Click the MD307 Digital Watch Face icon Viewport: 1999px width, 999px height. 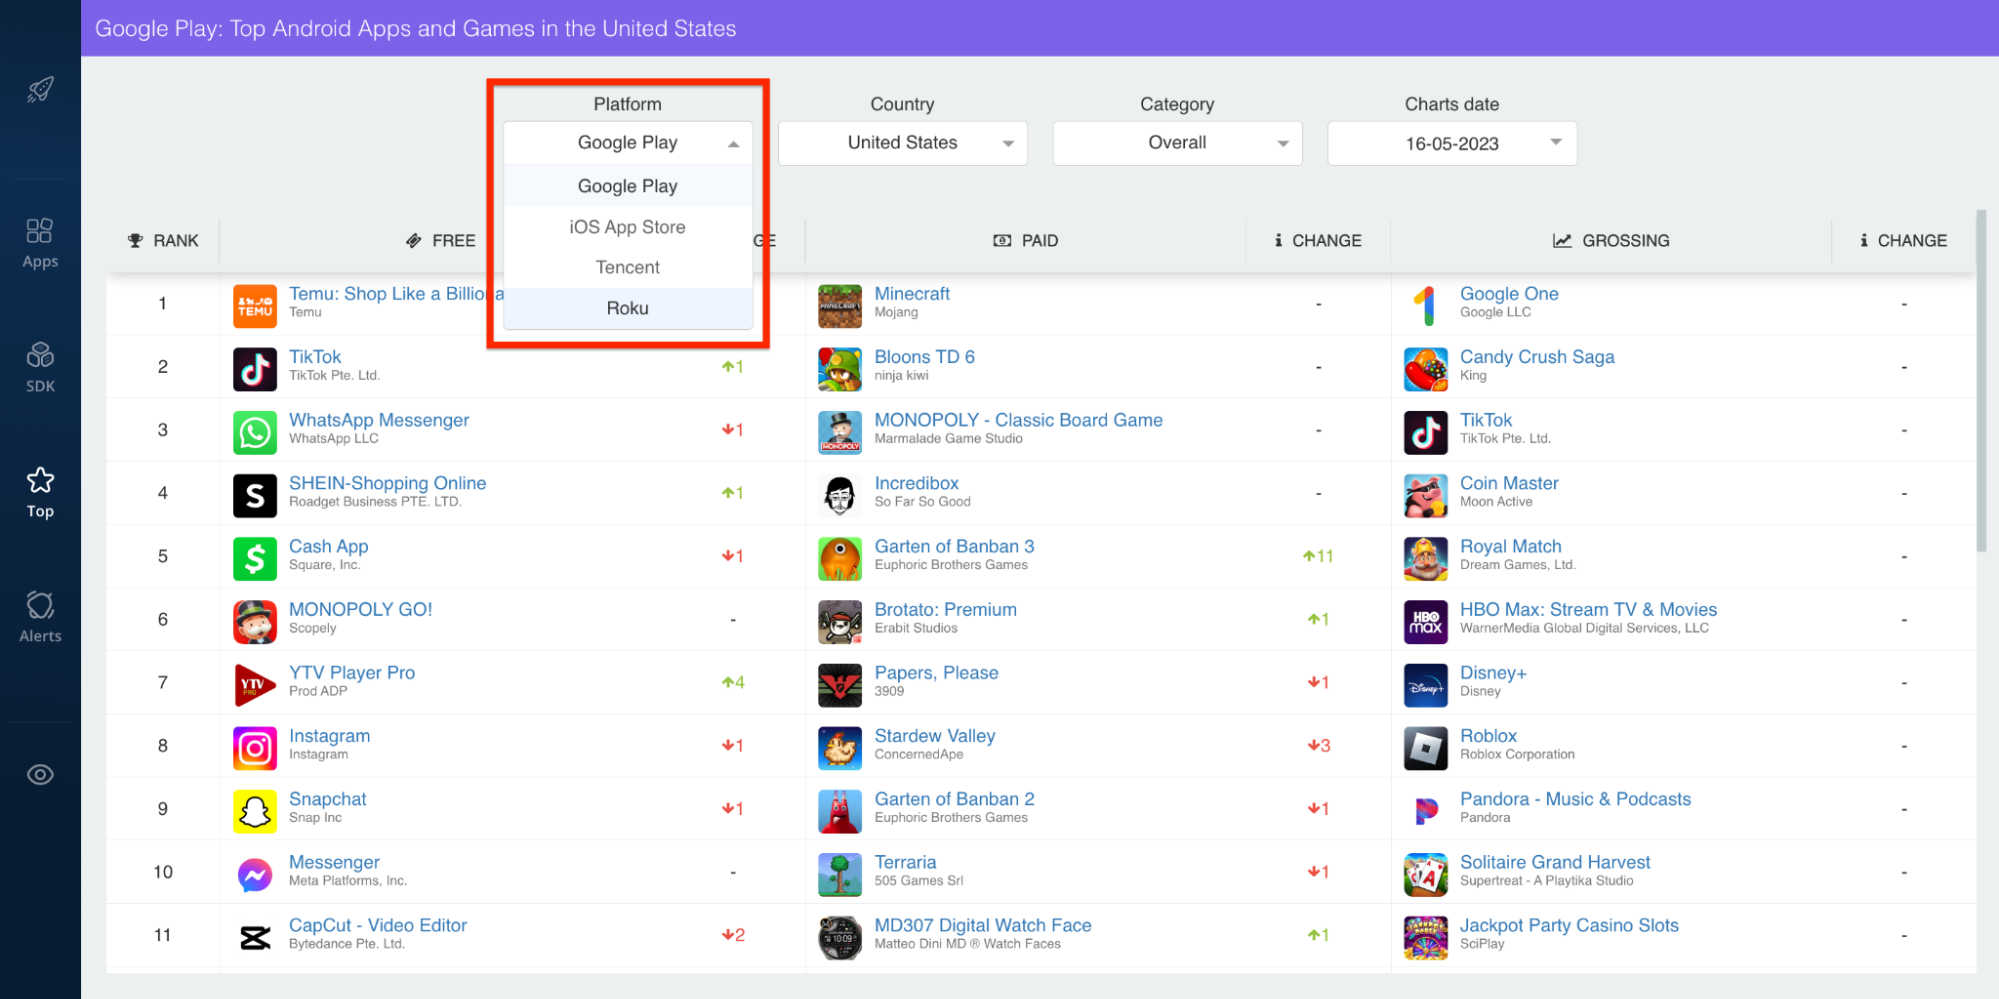(840, 937)
